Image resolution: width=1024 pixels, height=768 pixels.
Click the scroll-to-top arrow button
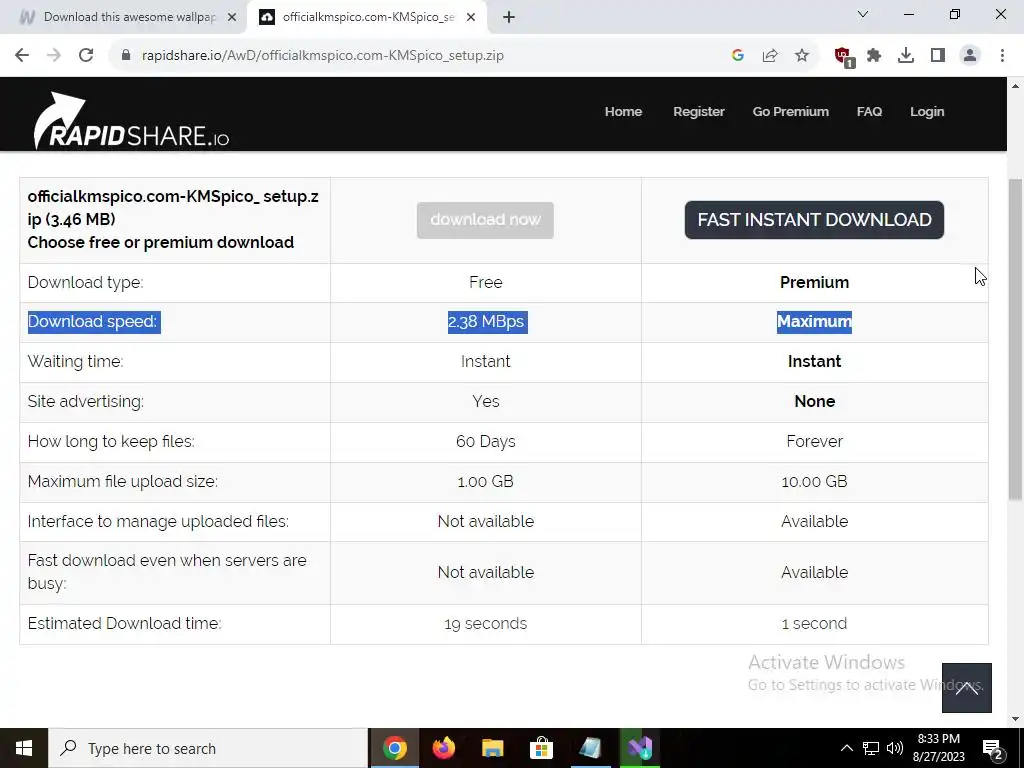967,688
